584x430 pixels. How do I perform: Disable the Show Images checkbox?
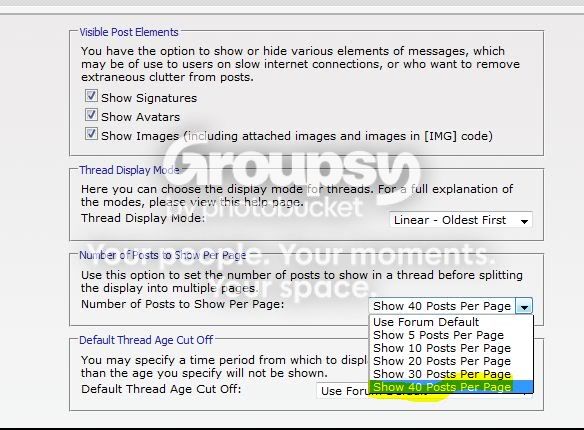pos(91,134)
